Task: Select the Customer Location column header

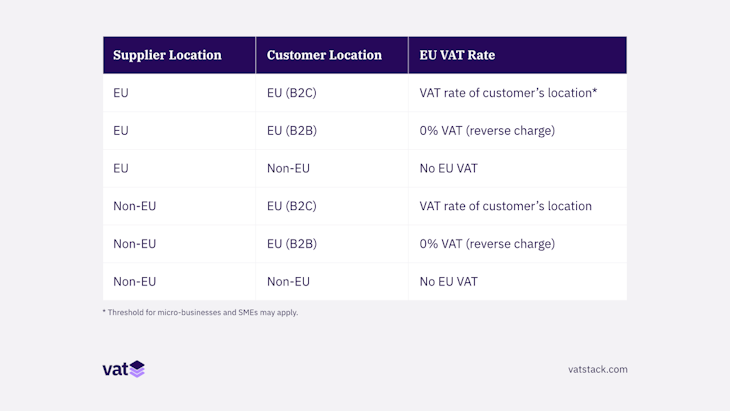Action: 324,55
